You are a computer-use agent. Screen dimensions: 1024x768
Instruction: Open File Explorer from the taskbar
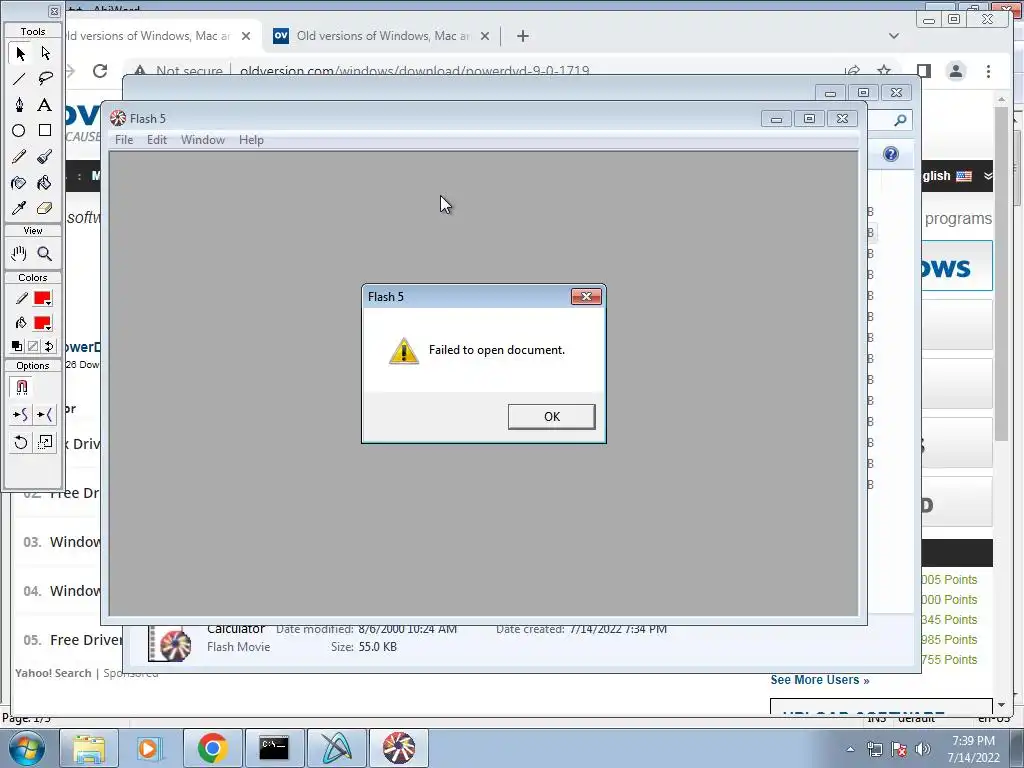coord(89,748)
